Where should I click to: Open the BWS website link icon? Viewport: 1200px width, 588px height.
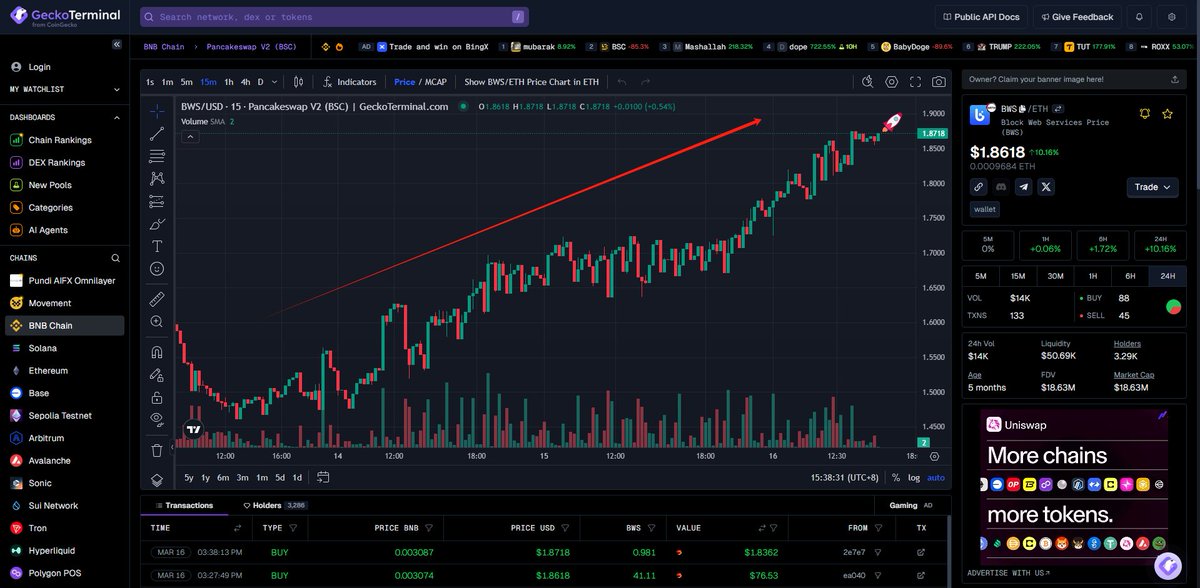tap(979, 187)
